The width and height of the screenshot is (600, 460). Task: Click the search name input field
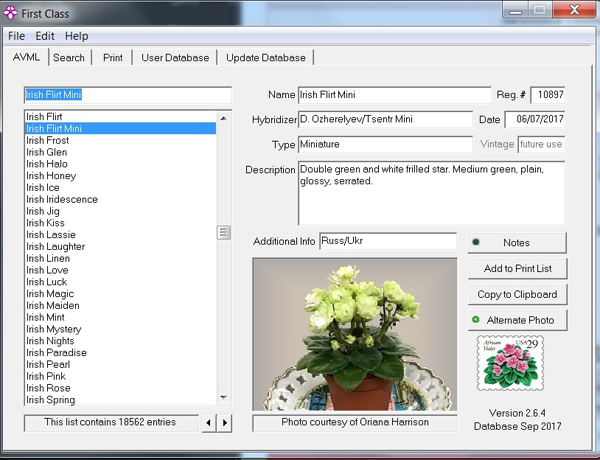pyautogui.click(x=128, y=95)
